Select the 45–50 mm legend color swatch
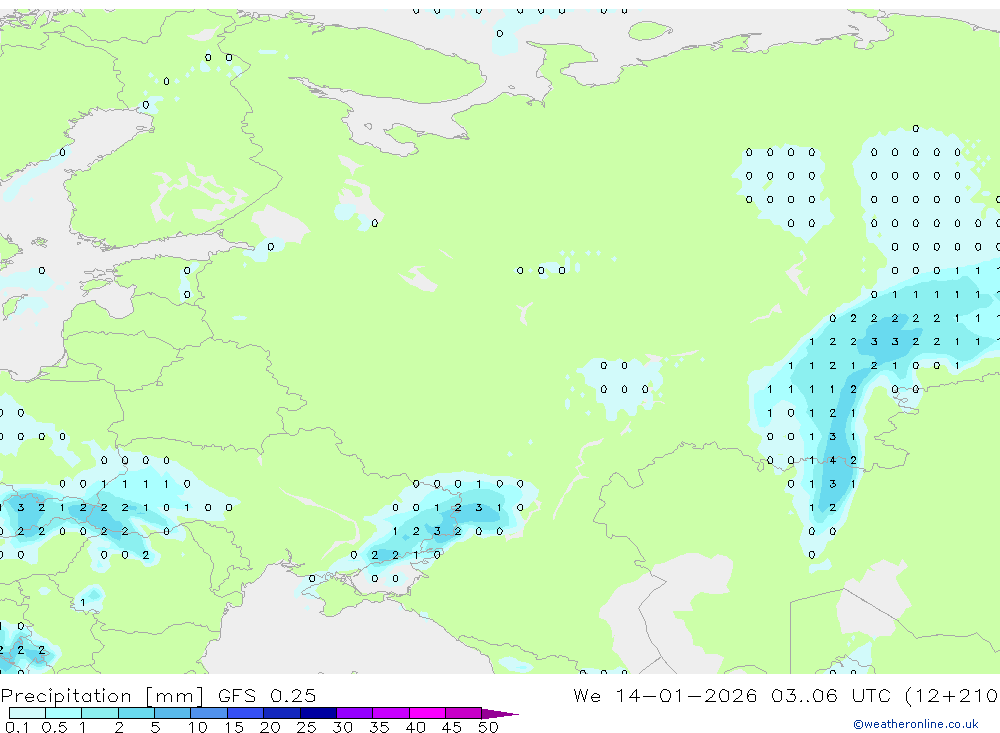Image resolution: width=1000 pixels, height=733 pixels. [x=464, y=713]
